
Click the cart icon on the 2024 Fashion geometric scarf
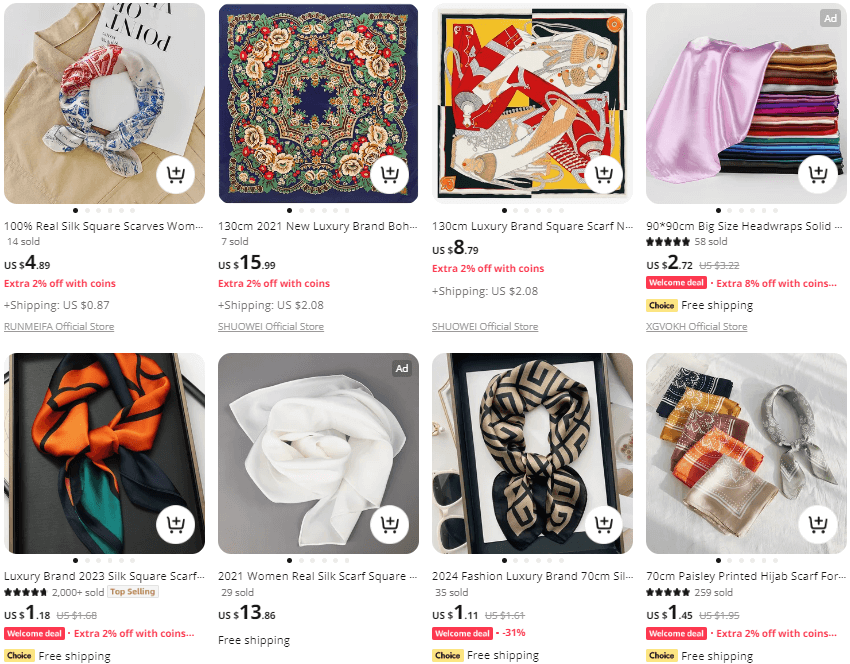pos(604,523)
